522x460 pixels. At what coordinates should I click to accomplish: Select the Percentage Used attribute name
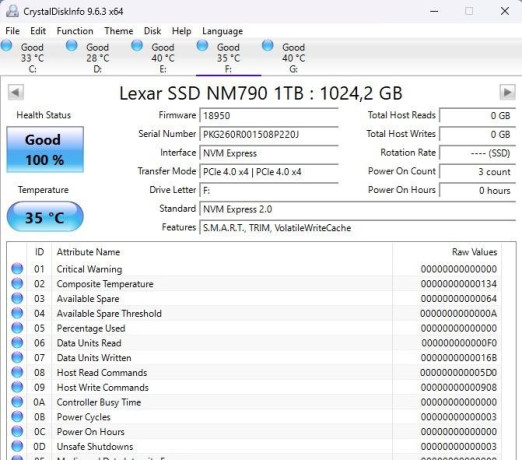tap(91, 328)
